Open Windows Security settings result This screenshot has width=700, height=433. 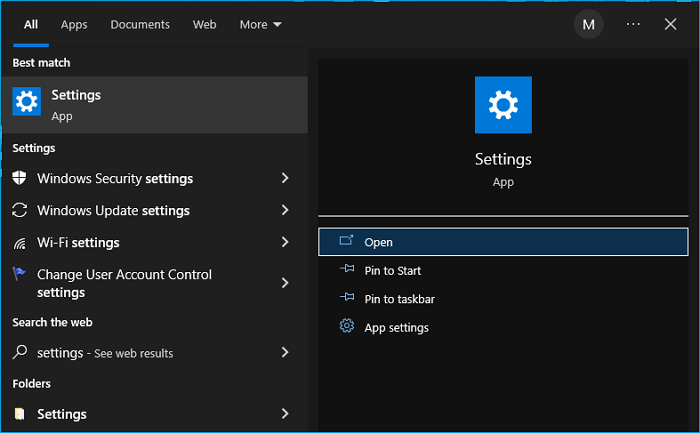pyautogui.click(x=154, y=178)
